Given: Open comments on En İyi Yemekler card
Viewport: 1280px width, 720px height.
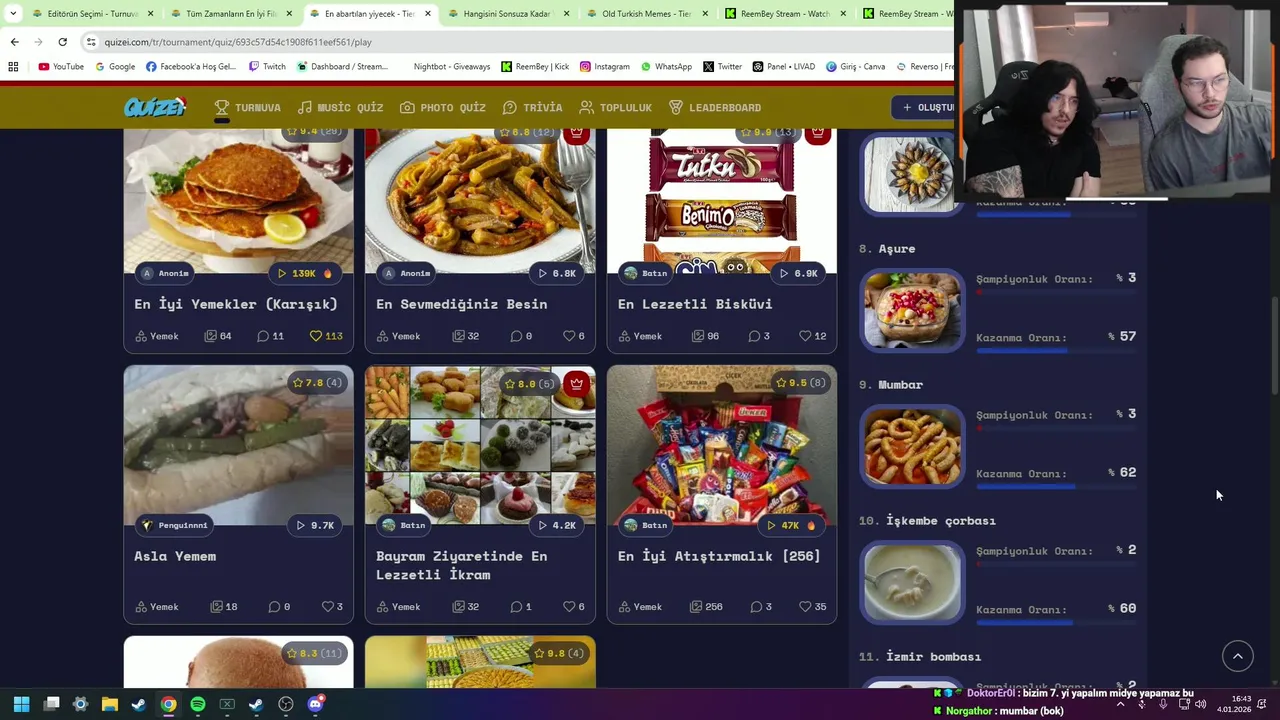Looking at the screenshot, I should (270, 336).
